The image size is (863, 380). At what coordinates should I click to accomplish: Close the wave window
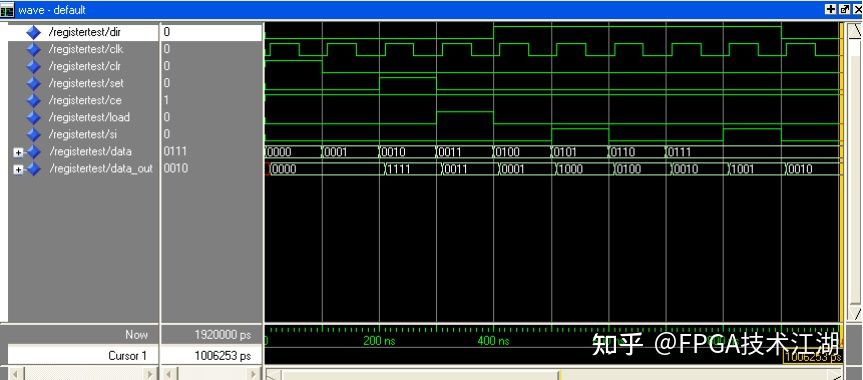[x=857, y=9]
